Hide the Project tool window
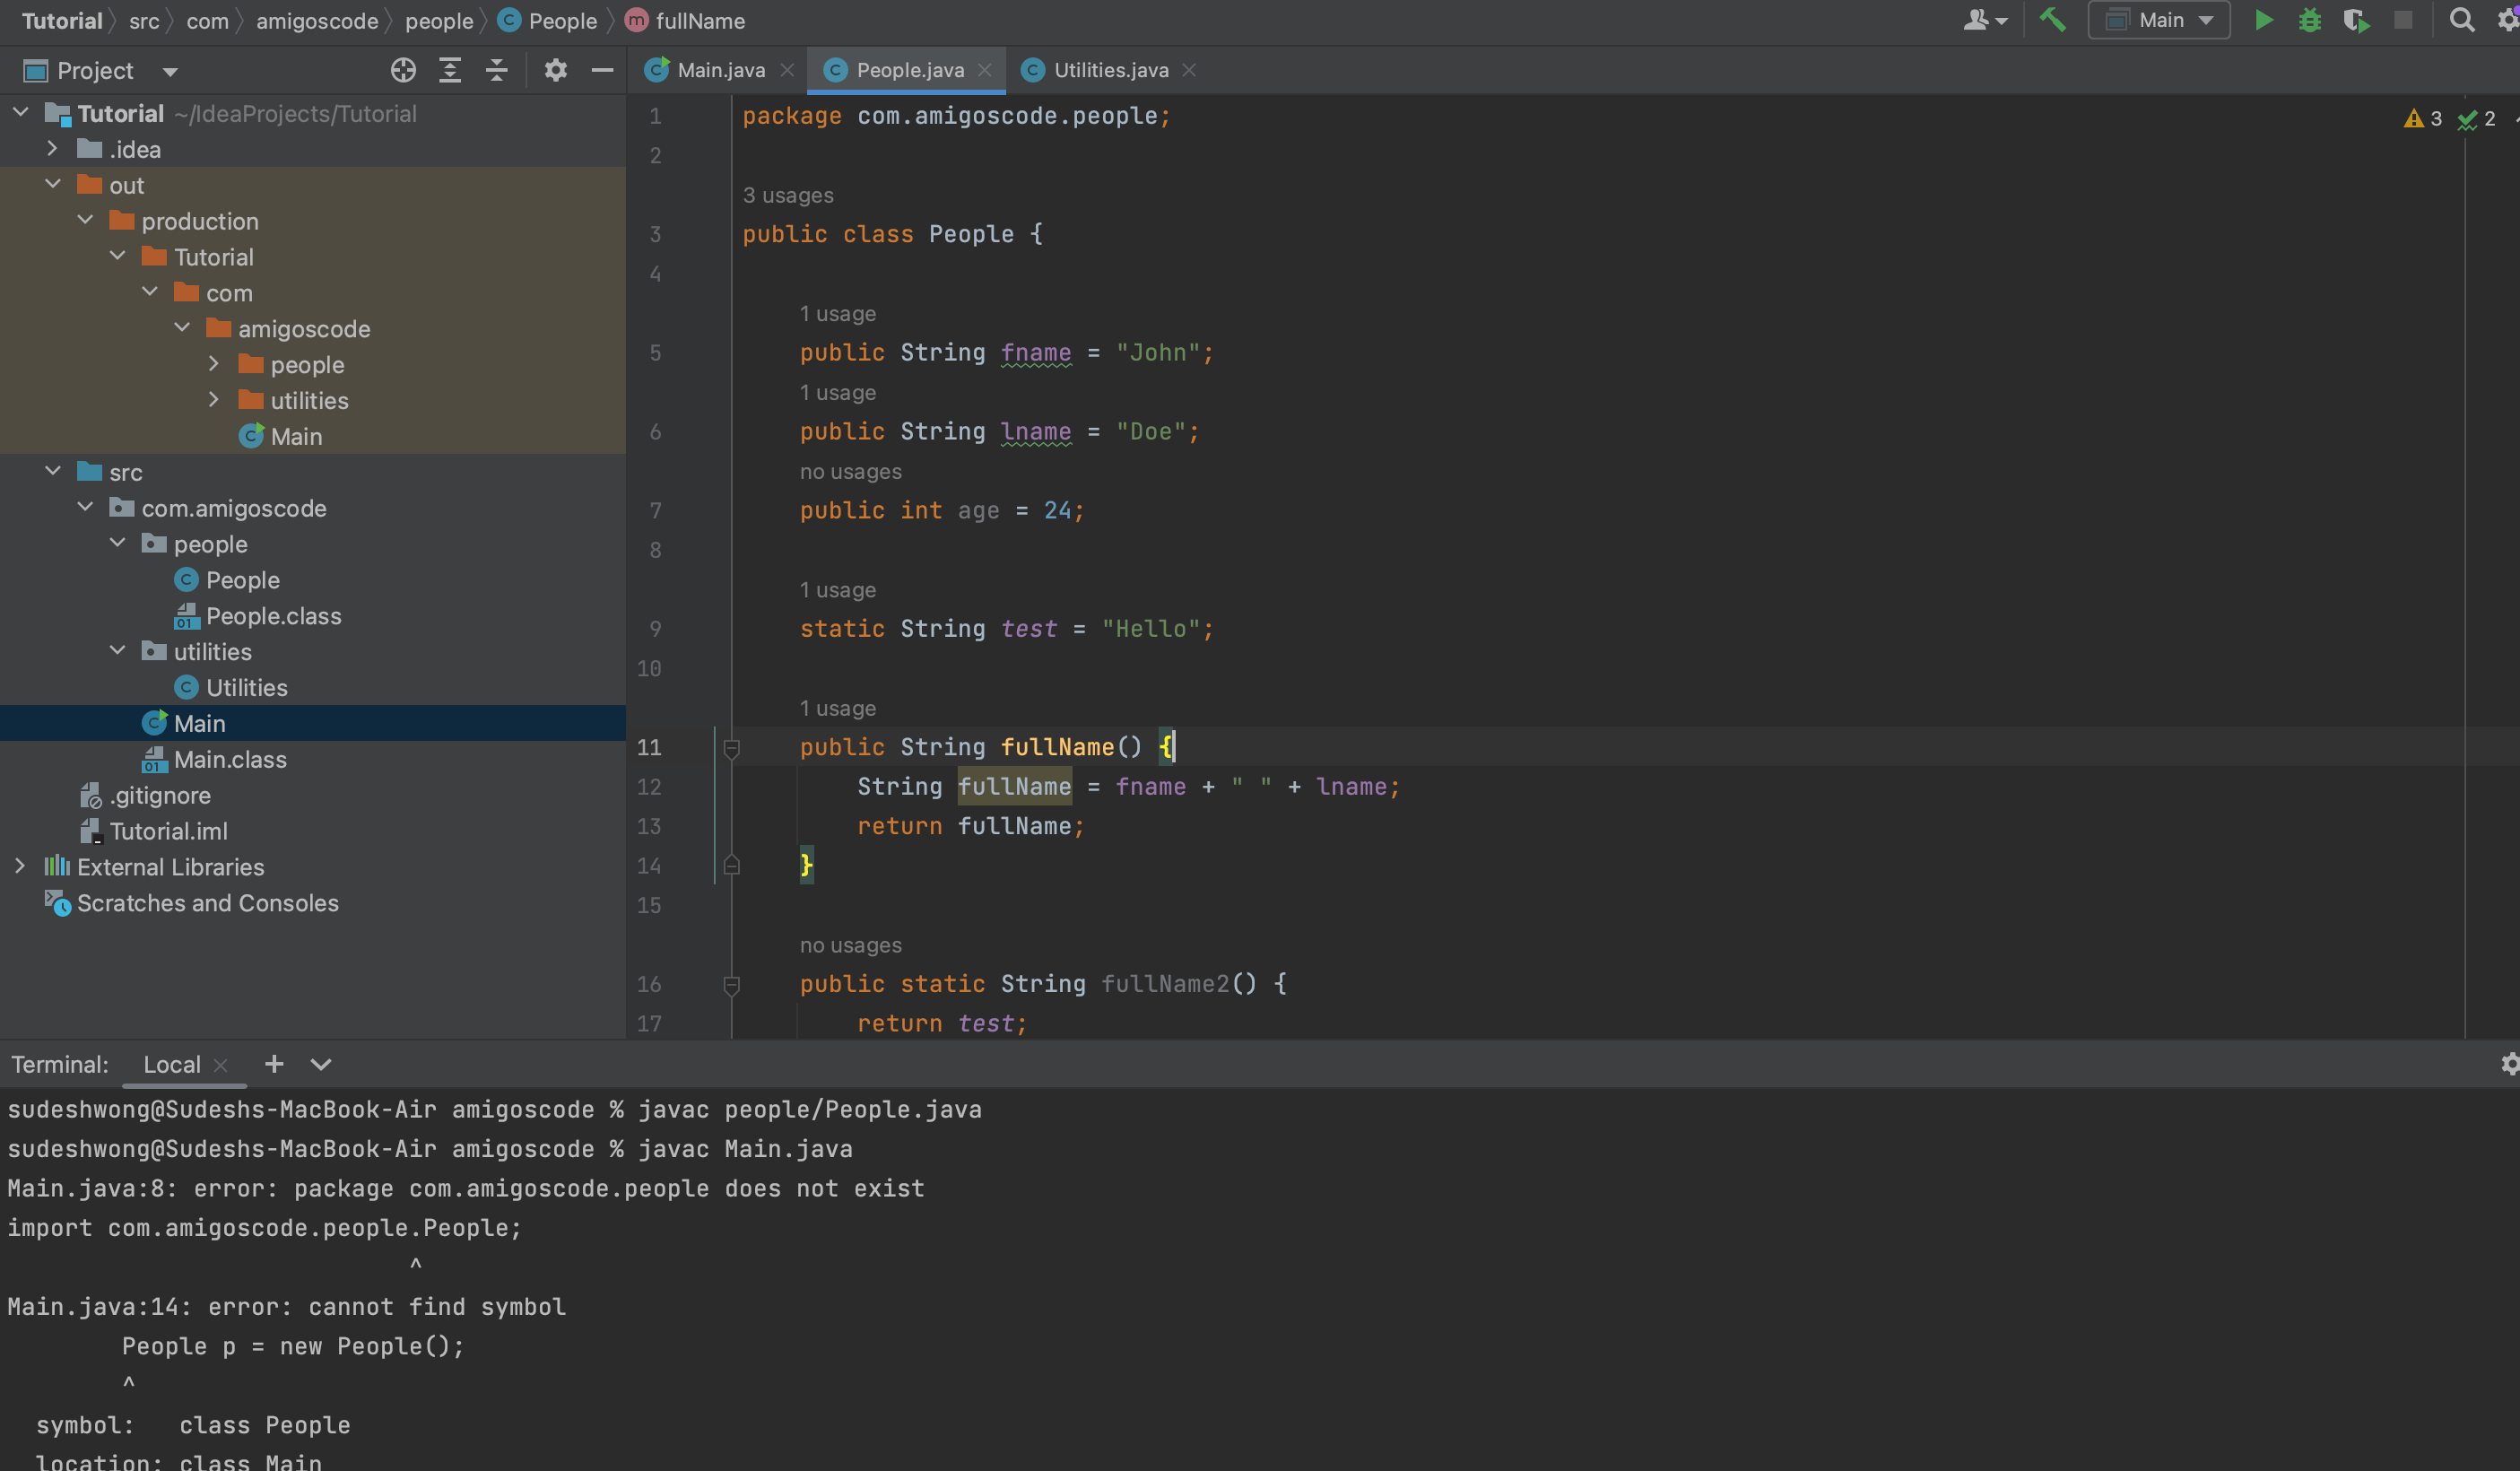The image size is (2520, 1471). pyautogui.click(x=602, y=70)
